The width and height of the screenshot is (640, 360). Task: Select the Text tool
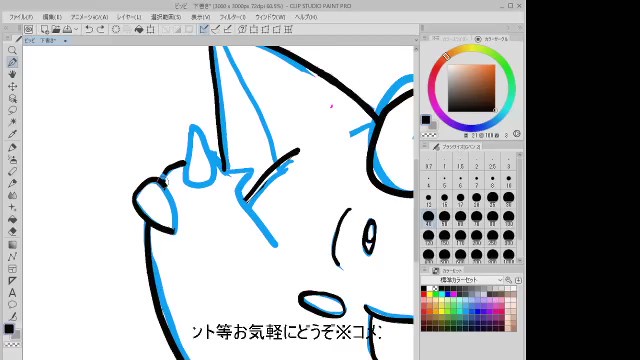12,293
